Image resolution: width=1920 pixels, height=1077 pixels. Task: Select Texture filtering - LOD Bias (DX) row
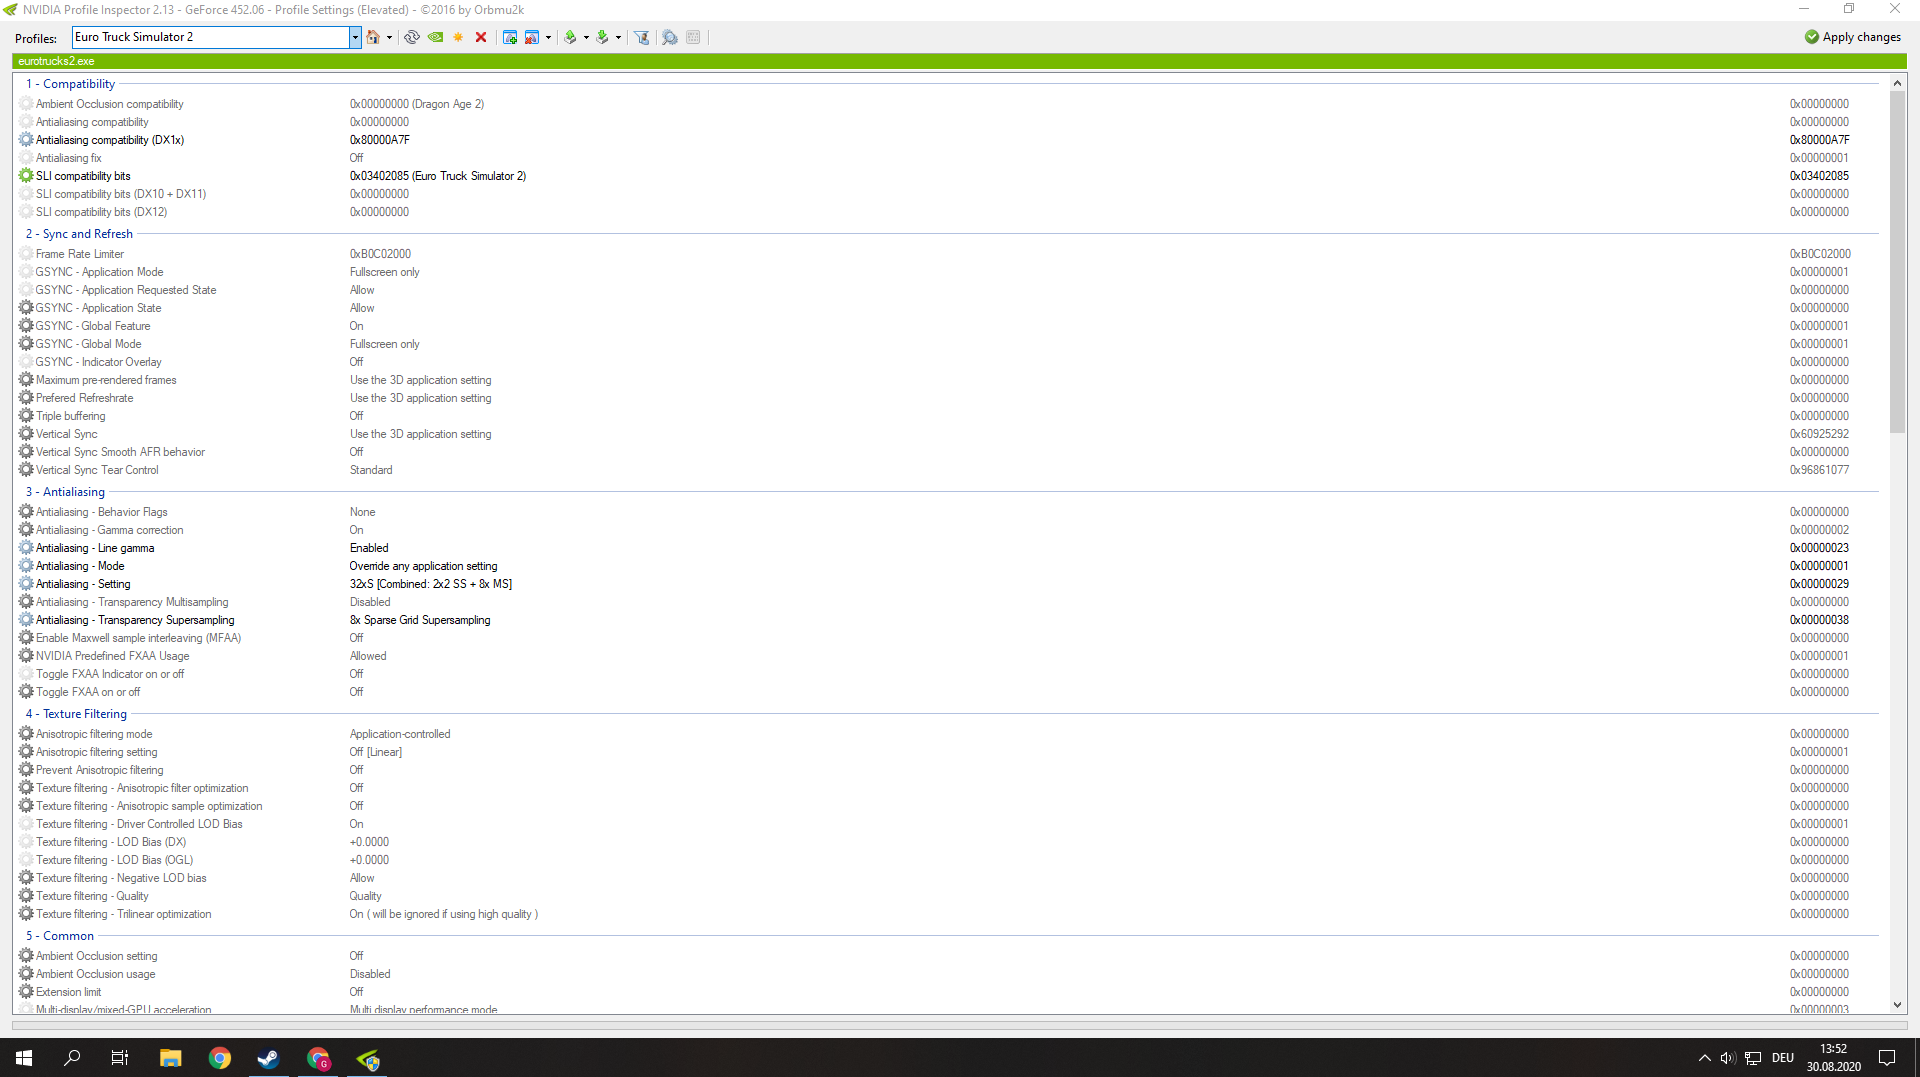tap(948, 842)
